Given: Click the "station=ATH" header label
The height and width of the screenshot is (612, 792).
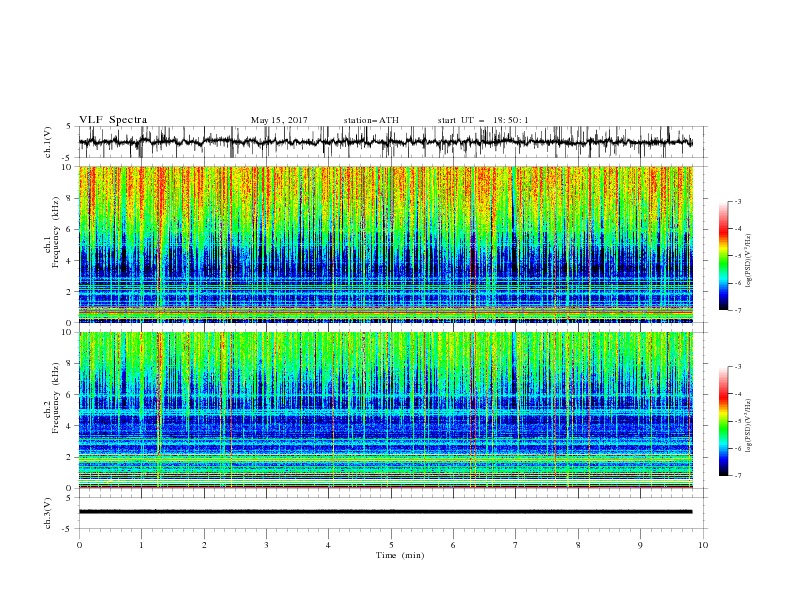Looking at the screenshot, I should coord(371,120).
